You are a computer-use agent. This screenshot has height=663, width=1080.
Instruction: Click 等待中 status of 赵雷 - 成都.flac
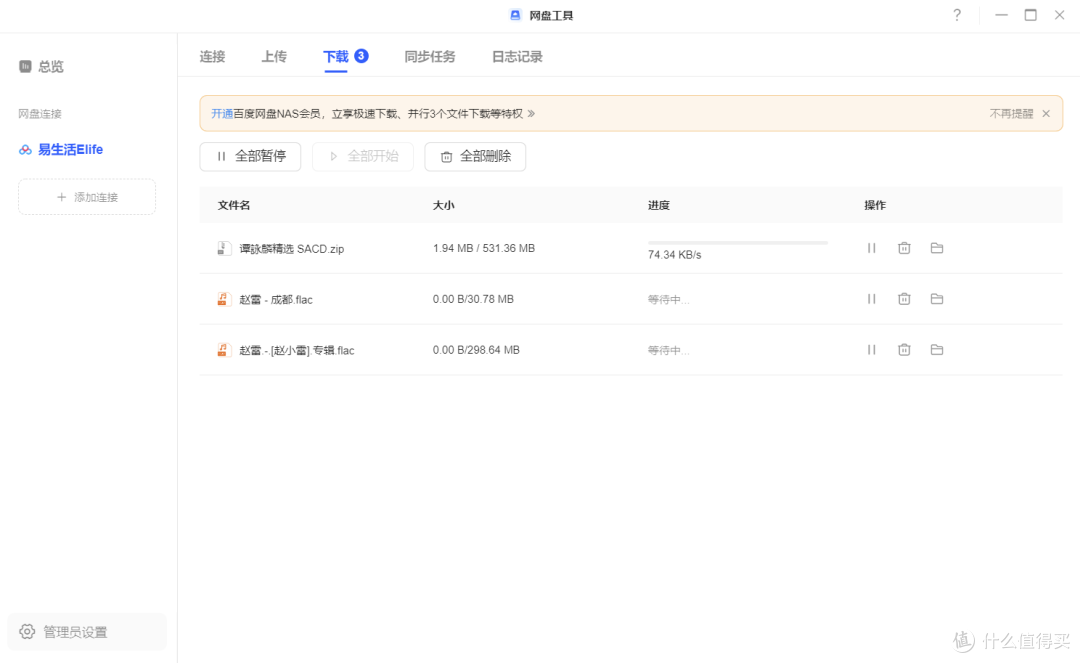pos(668,299)
